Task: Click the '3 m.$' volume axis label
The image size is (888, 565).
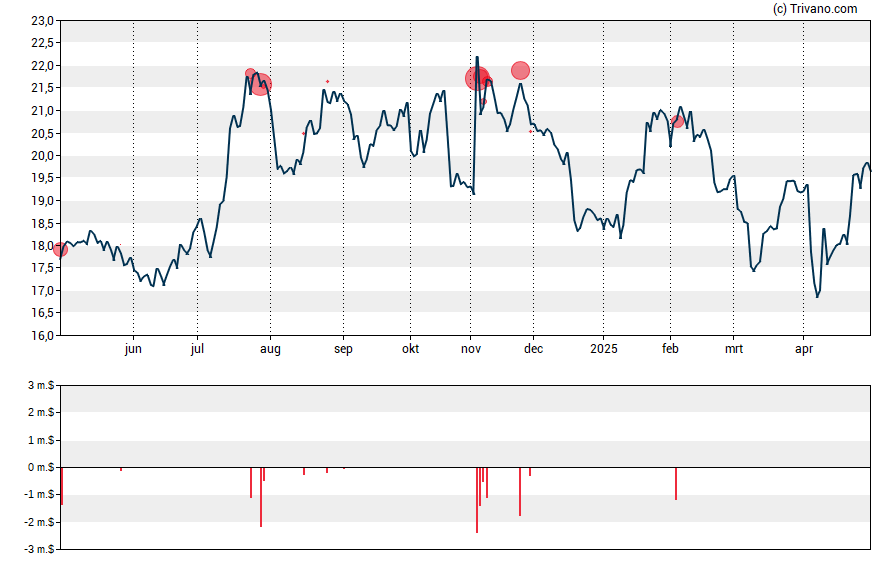Action: (x=41, y=386)
